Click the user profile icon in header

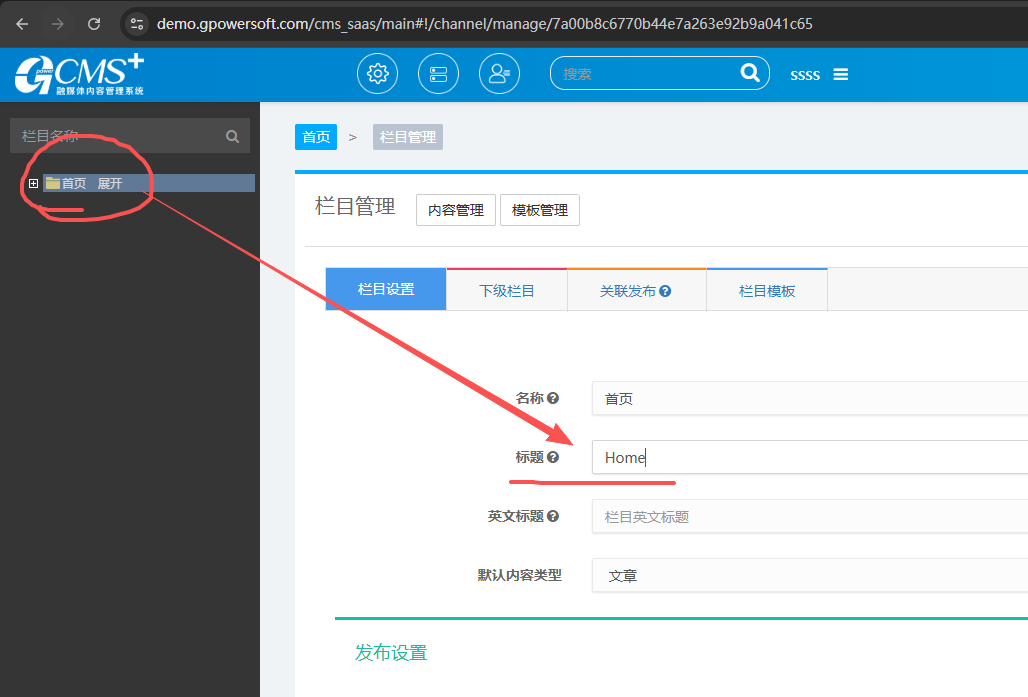(x=499, y=74)
